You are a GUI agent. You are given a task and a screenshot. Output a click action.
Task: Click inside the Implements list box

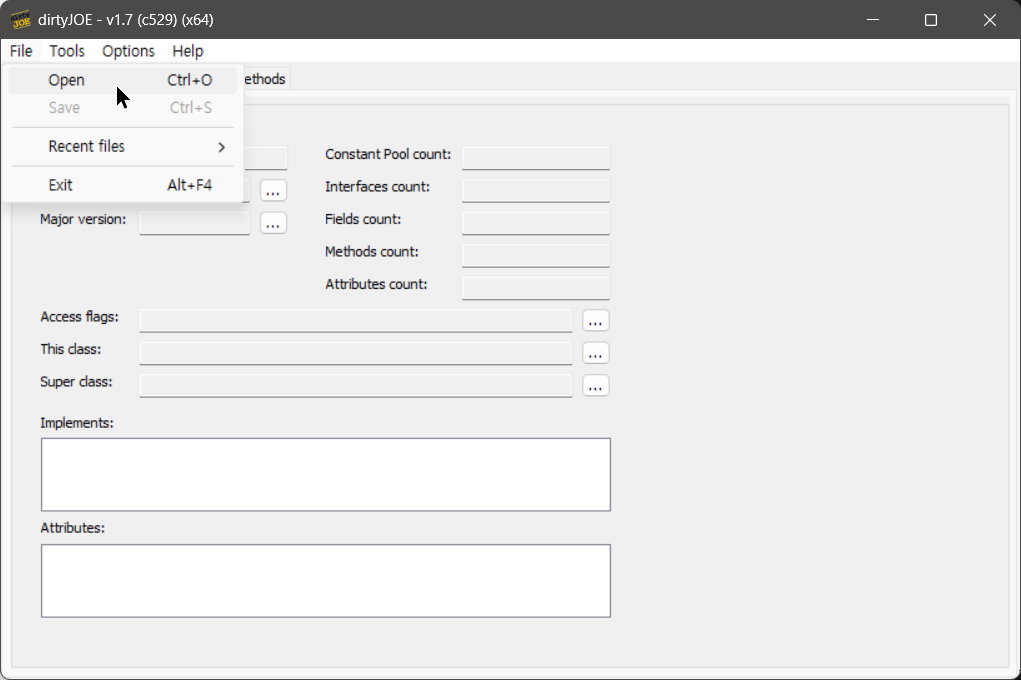pos(325,474)
